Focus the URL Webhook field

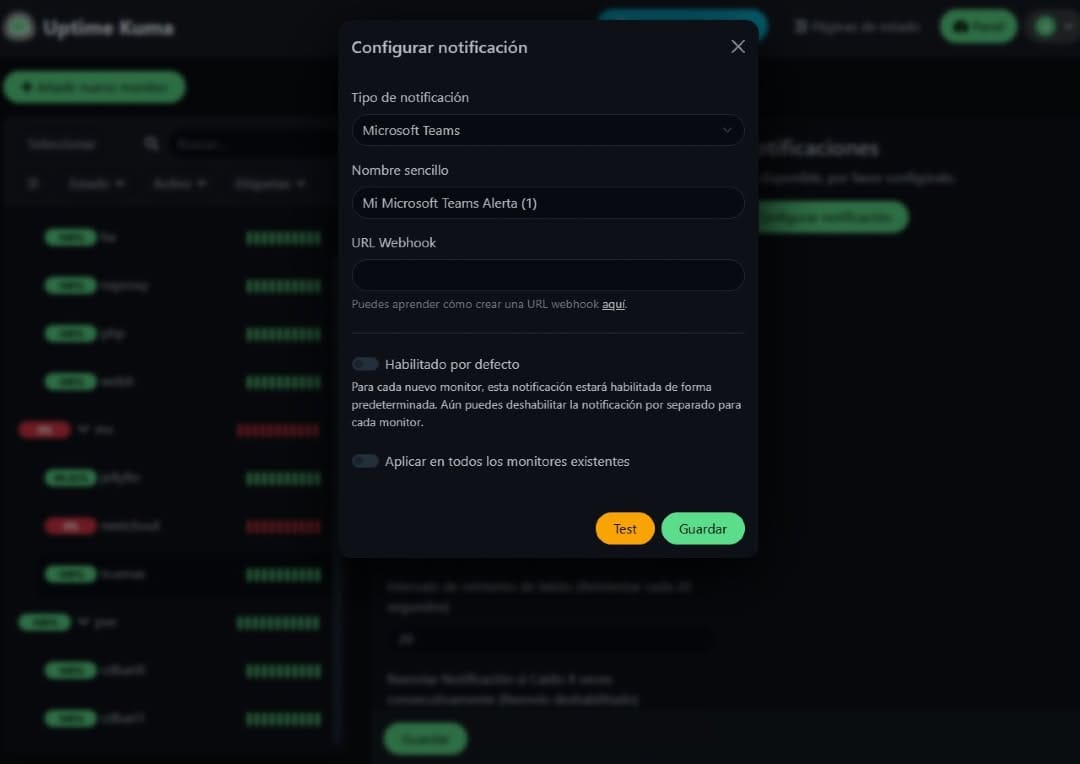[x=548, y=276]
